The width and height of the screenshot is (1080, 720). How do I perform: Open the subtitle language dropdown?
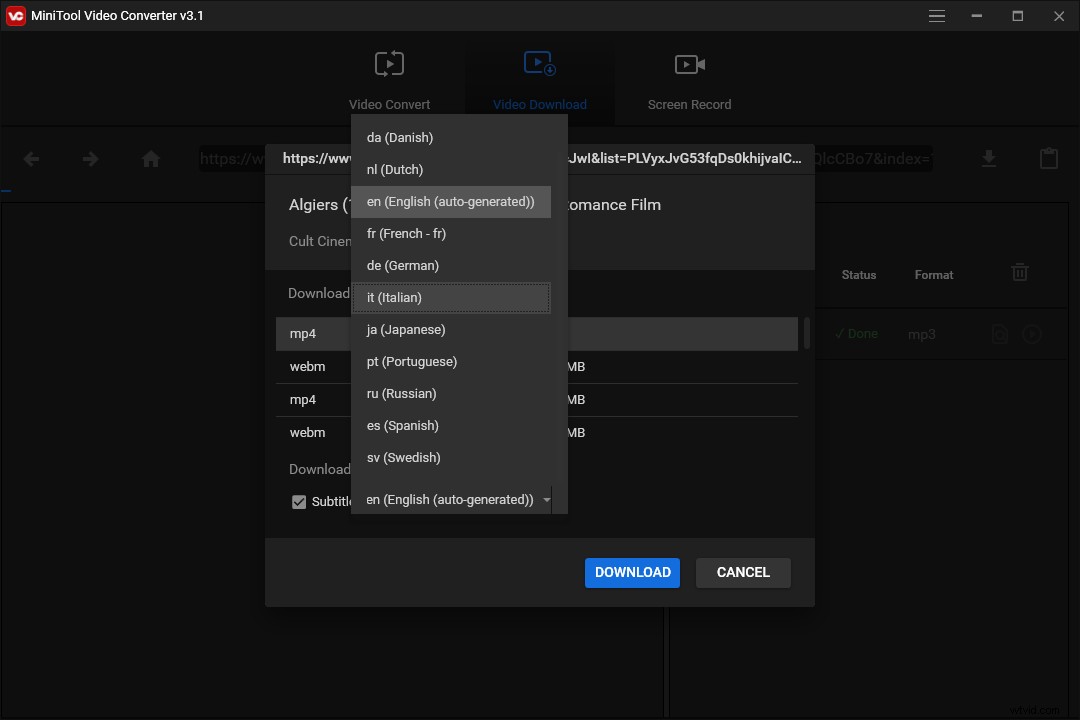[546, 499]
